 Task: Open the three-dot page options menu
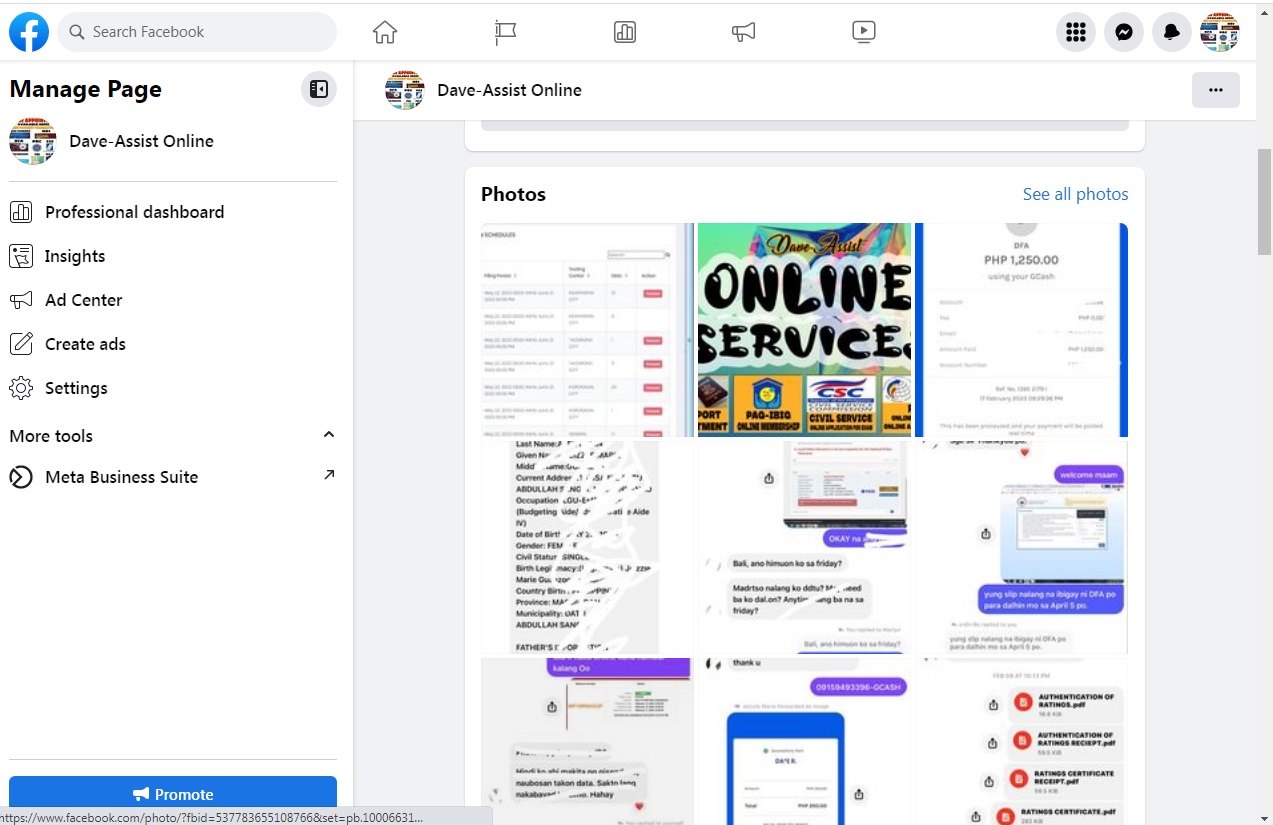1216,90
